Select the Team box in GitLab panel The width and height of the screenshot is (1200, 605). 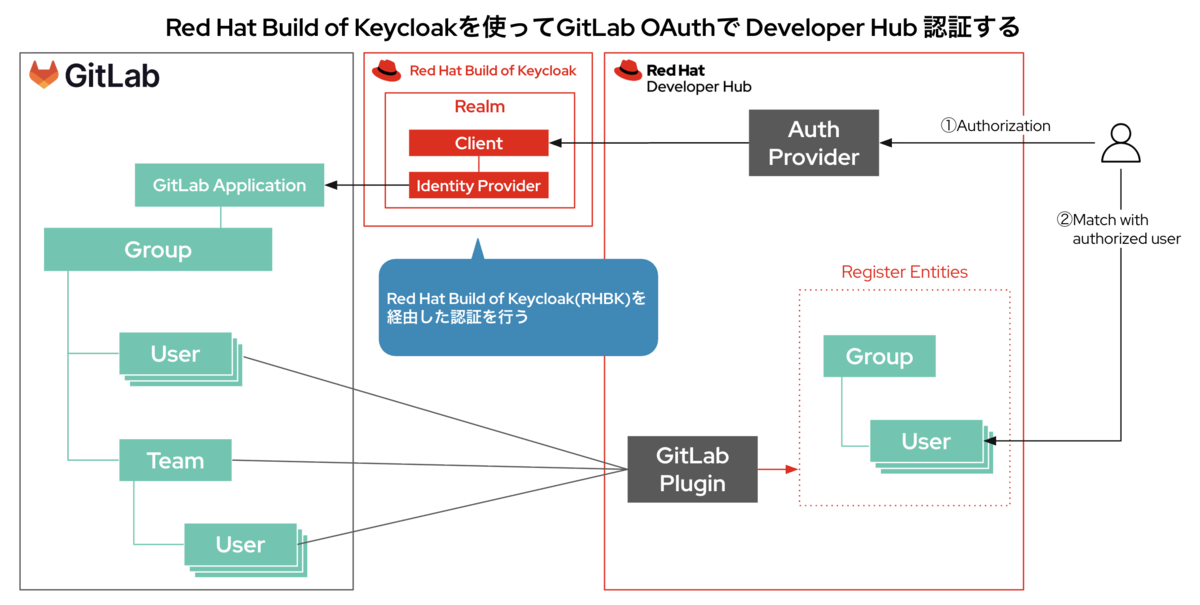coord(176,460)
